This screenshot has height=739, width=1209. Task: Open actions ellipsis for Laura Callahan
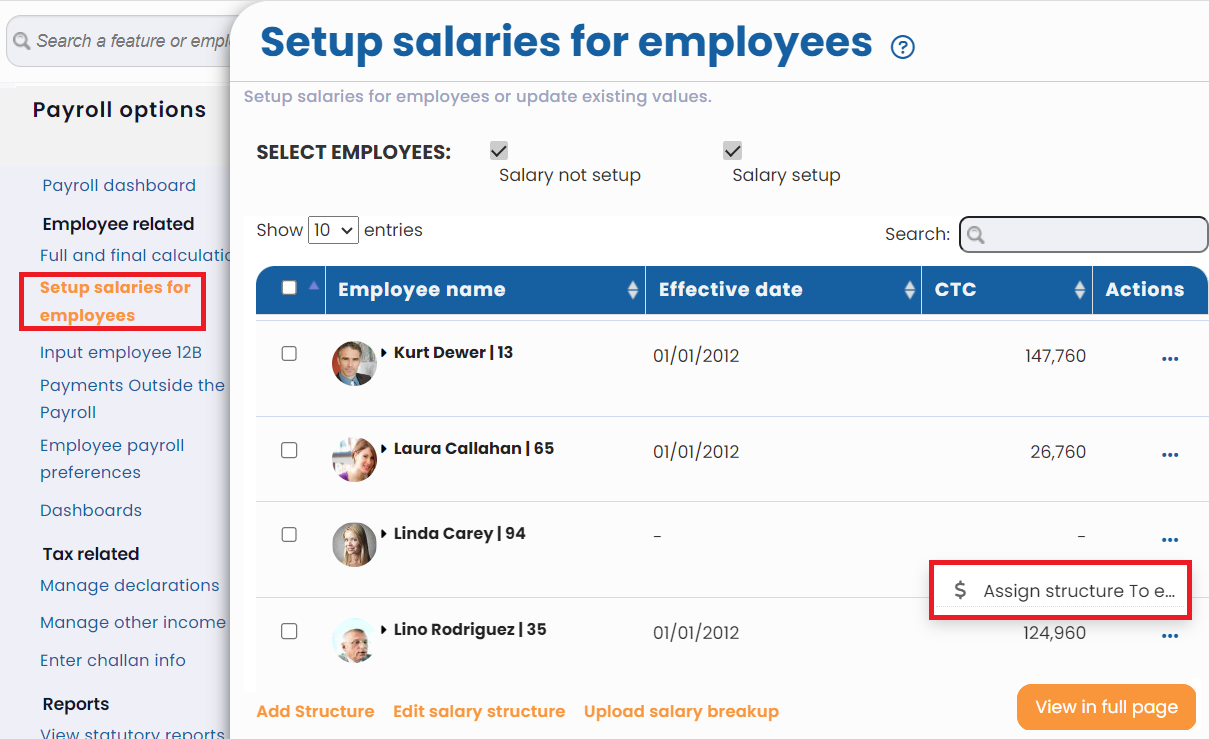pyautogui.click(x=1170, y=455)
